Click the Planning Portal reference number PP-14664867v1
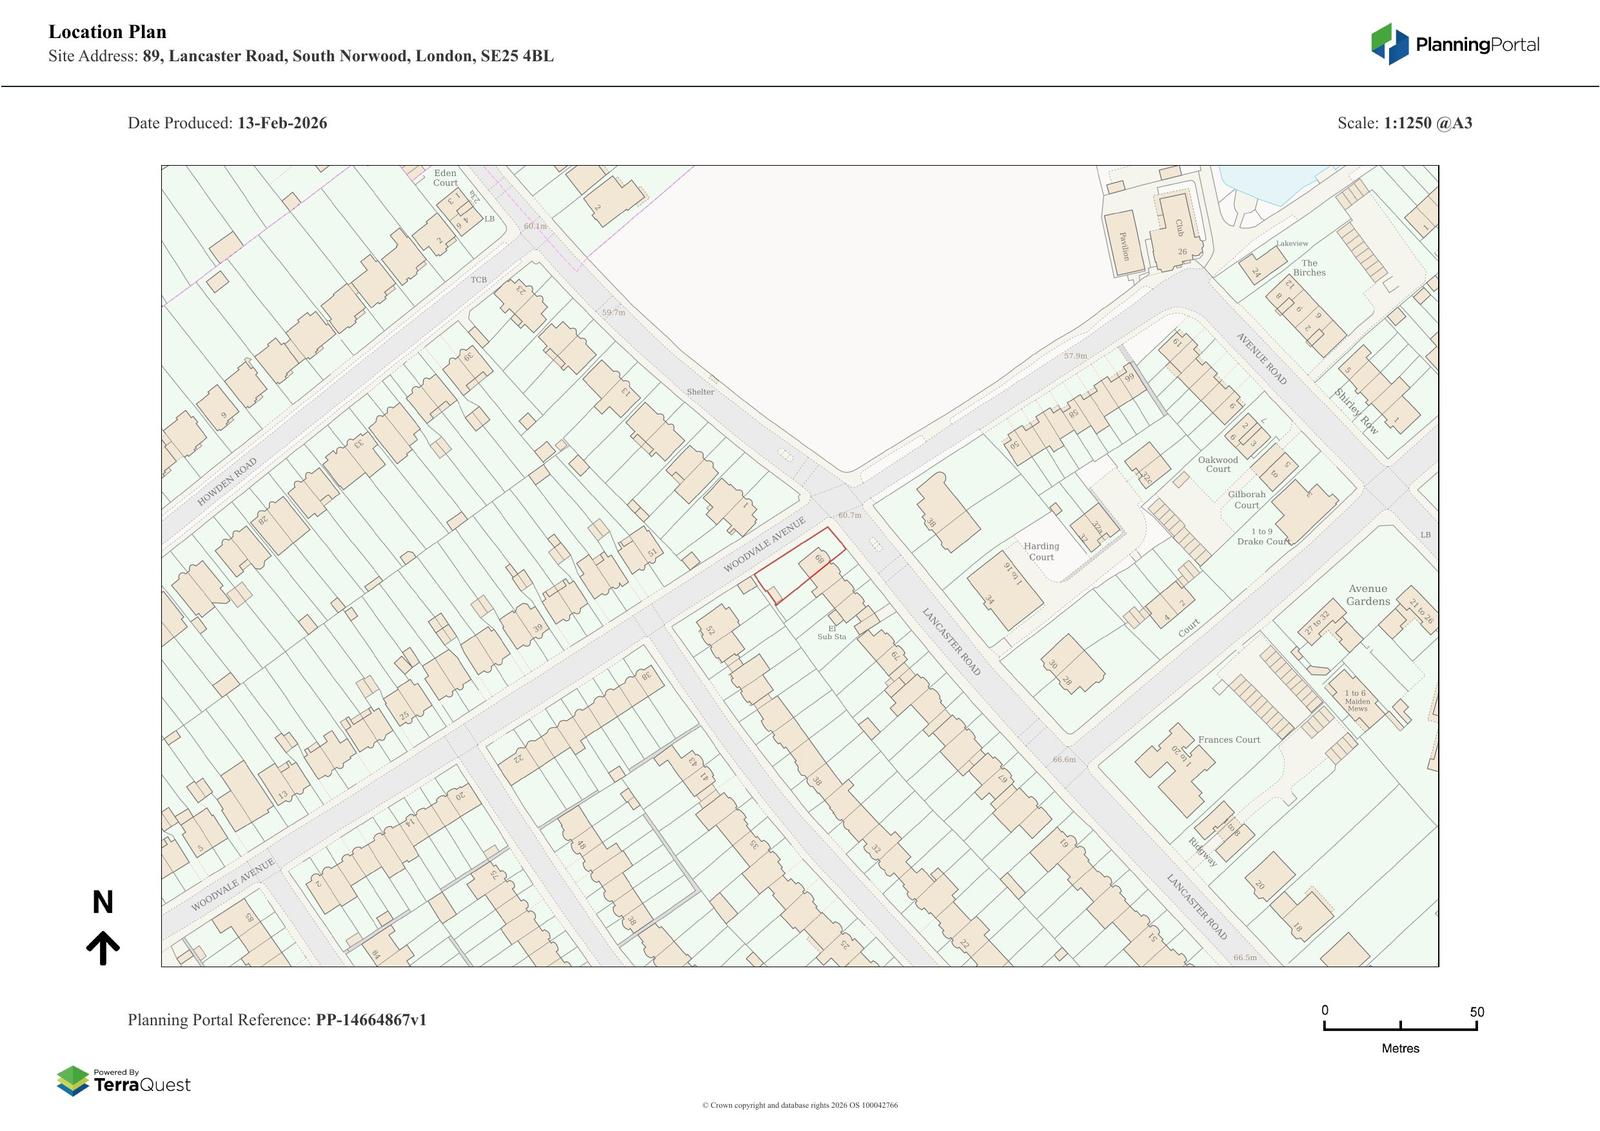The width and height of the screenshot is (1600, 1131). coord(371,1020)
